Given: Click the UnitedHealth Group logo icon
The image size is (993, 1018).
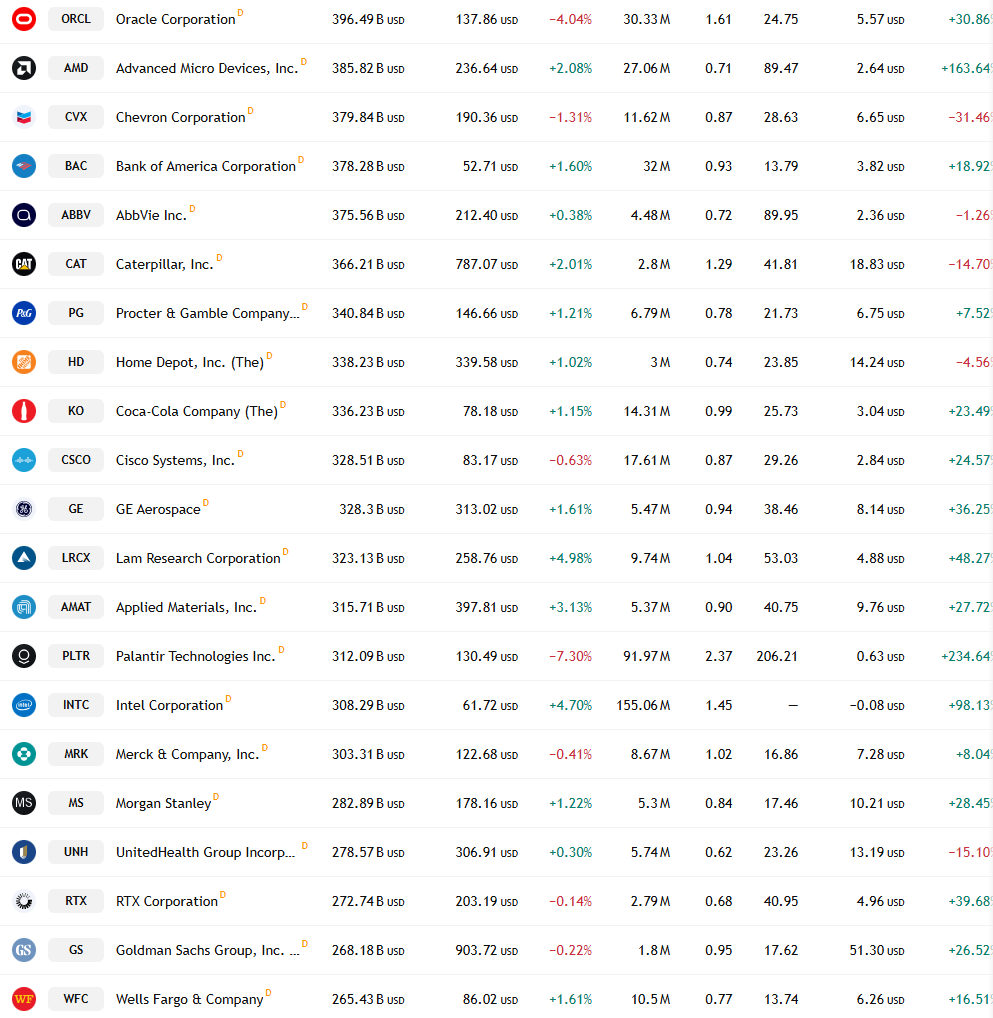Looking at the screenshot, I should click(24, 852).
